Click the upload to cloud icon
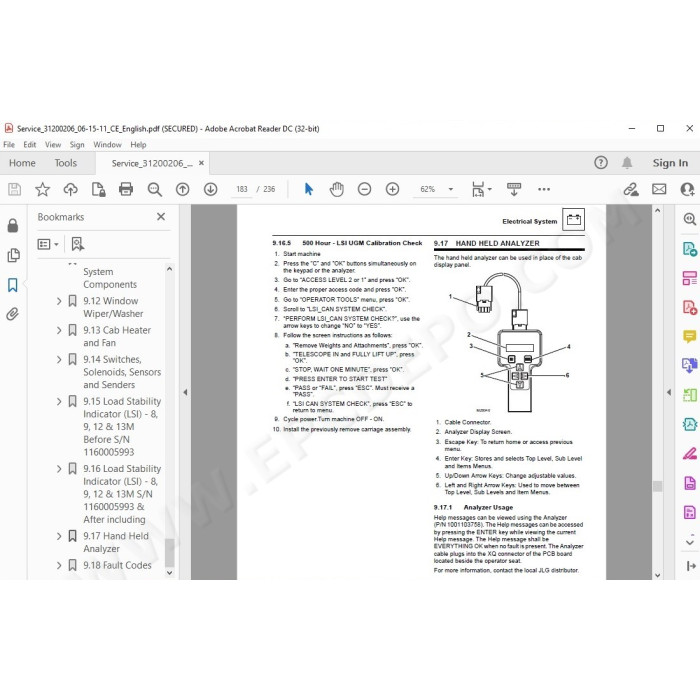The height and width of the screenshot is (700, 700). 71,189
